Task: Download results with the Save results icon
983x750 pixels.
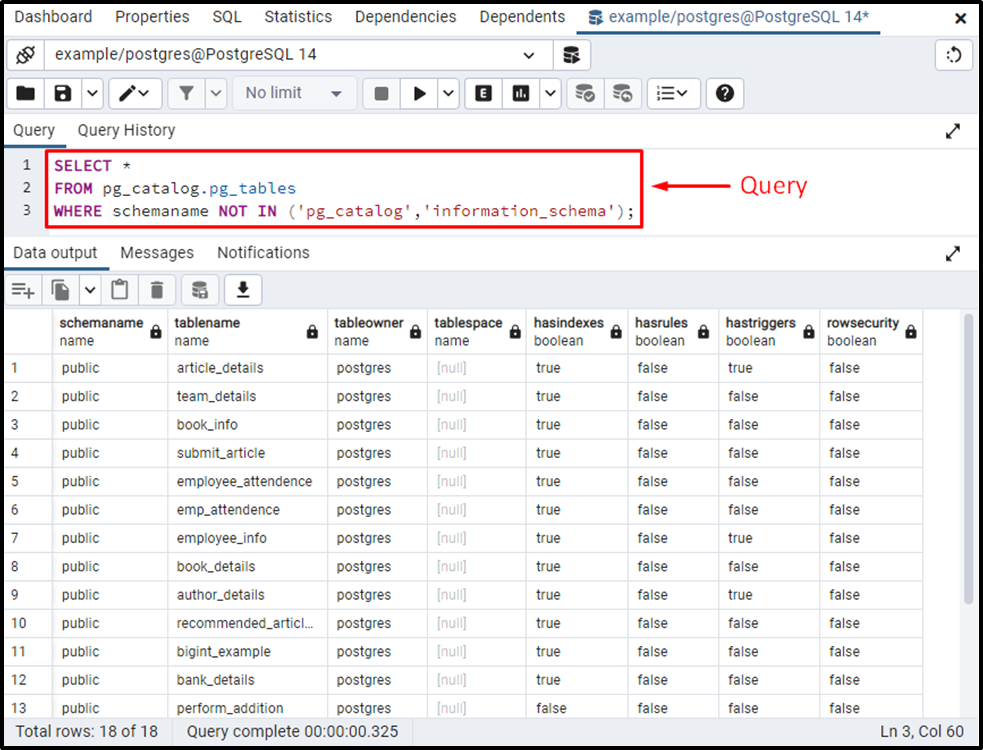Action: (x=242, y=289)
